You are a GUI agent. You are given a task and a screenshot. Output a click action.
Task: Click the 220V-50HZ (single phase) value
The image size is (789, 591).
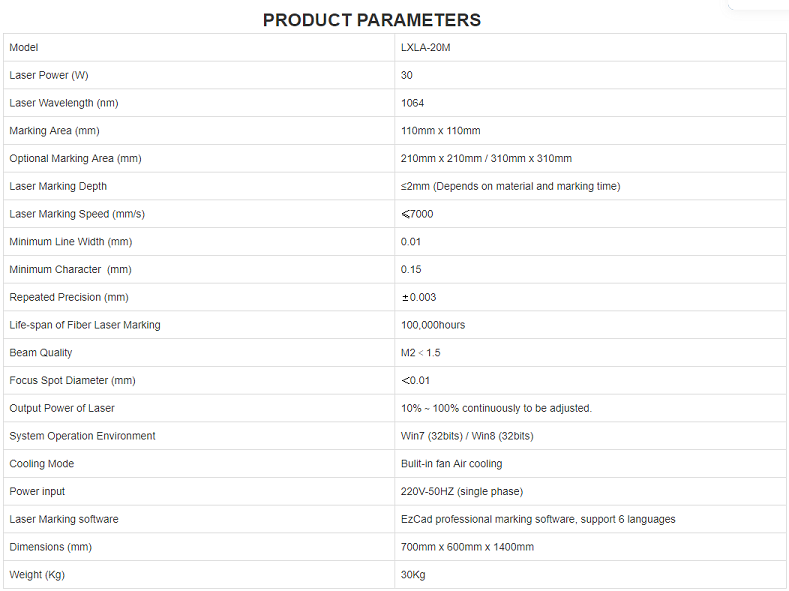(x=462, y=492)
